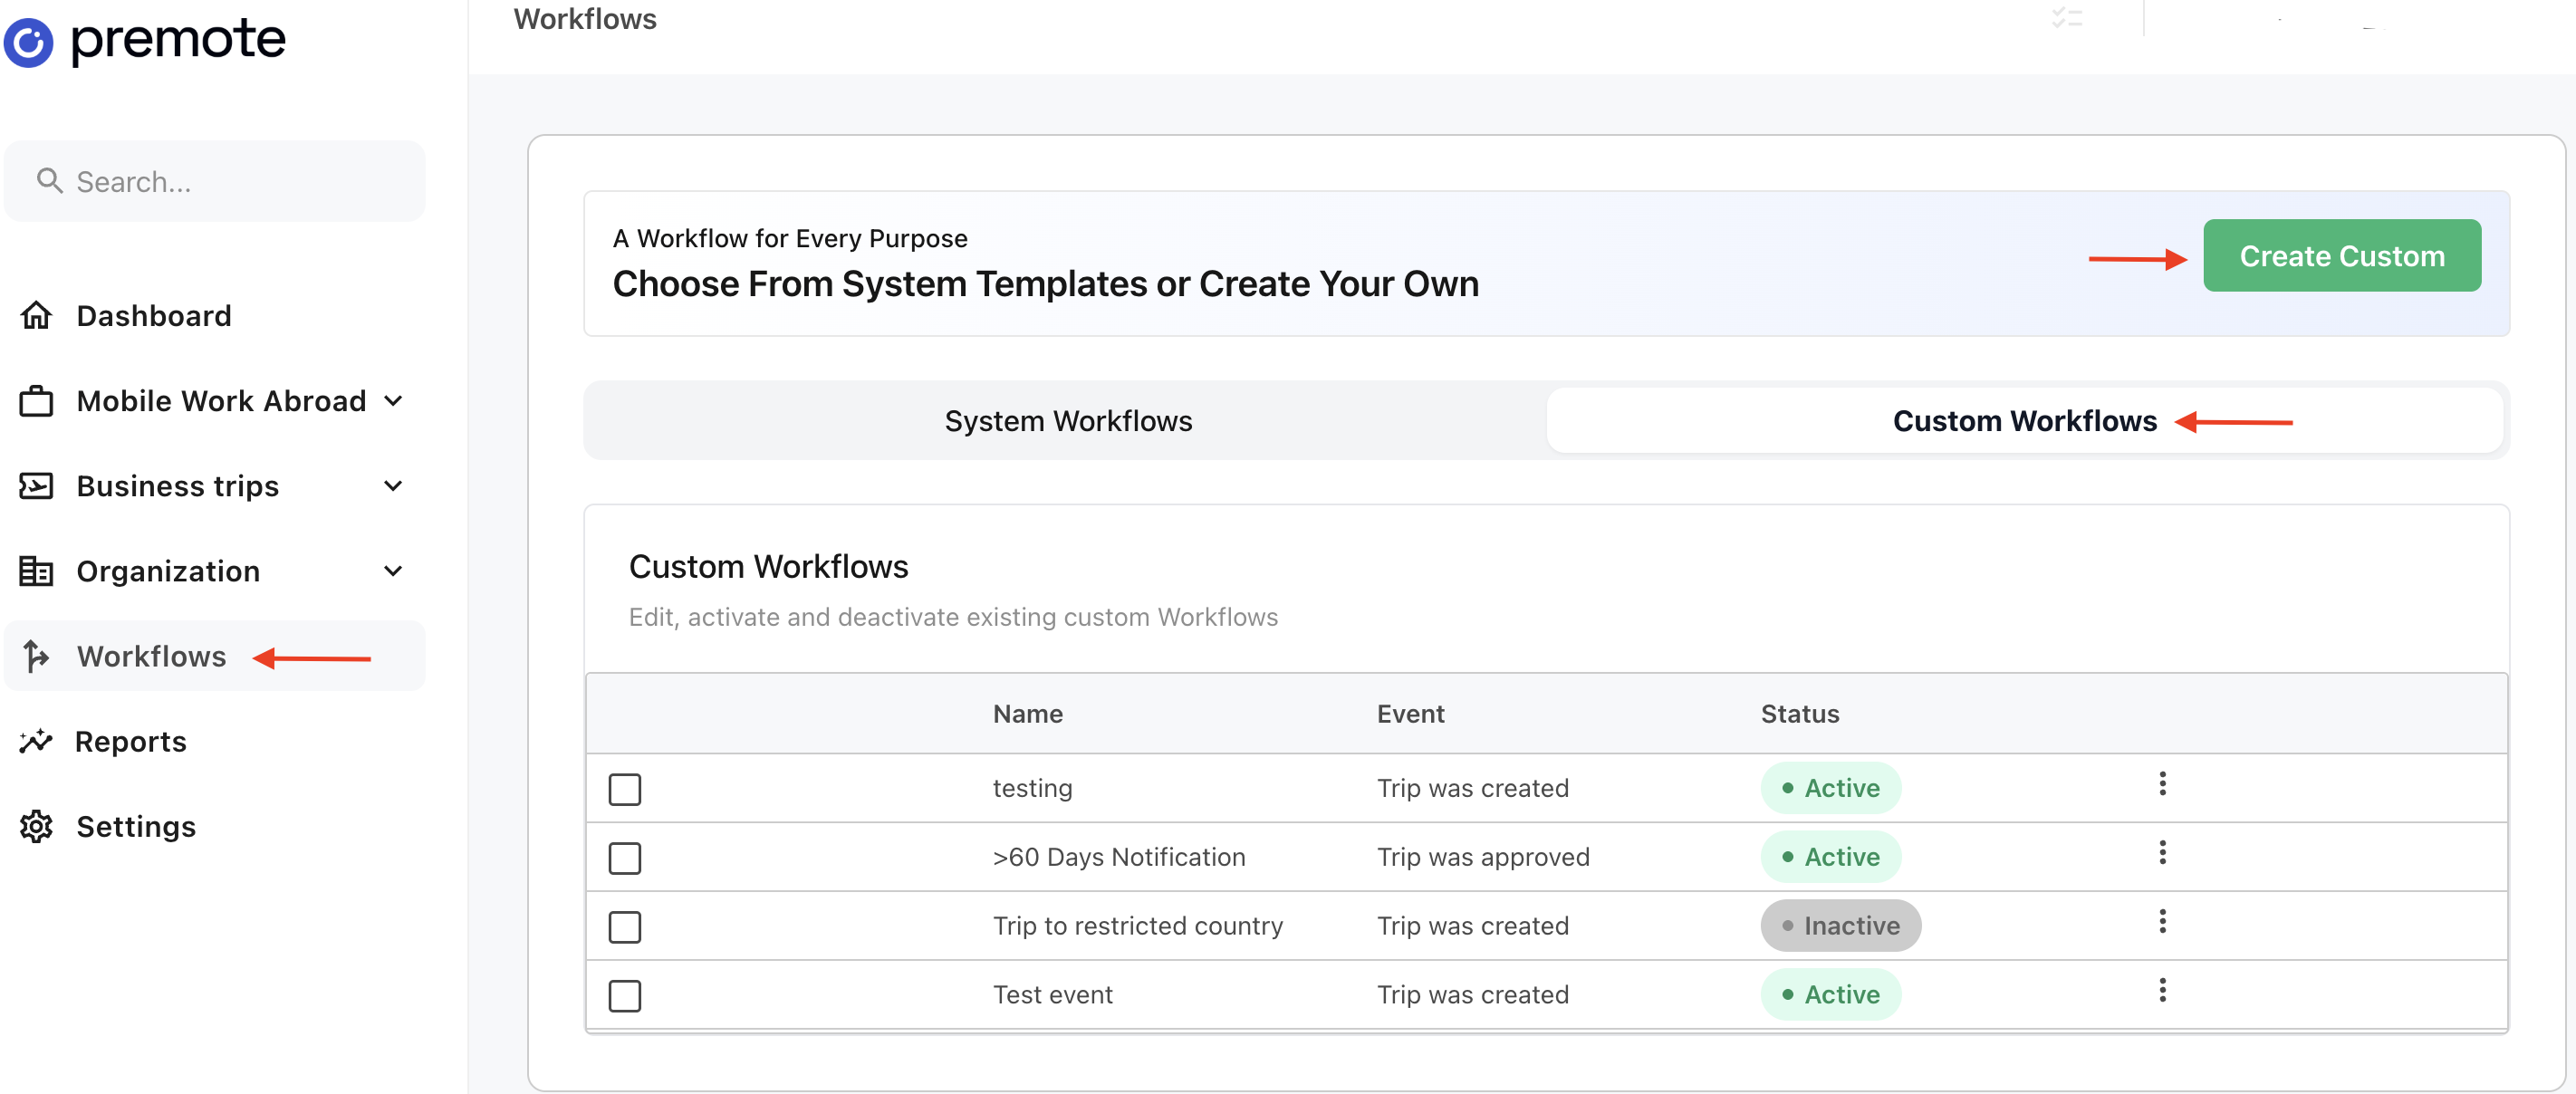Image resolution: width=2576 pixels, height=1094 pixels.
Task: Select the testing workflow checkbox
Action: [x=625, y=789]
